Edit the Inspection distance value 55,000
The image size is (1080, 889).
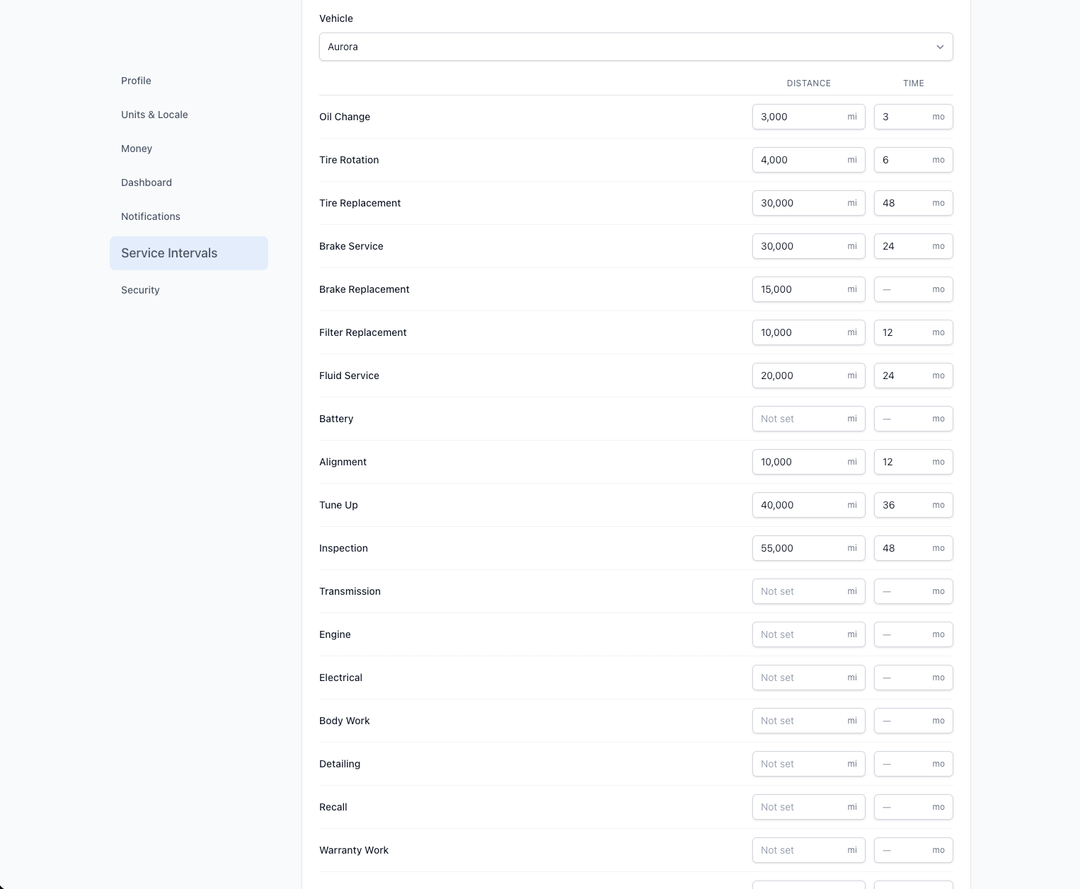click(800, 549)
